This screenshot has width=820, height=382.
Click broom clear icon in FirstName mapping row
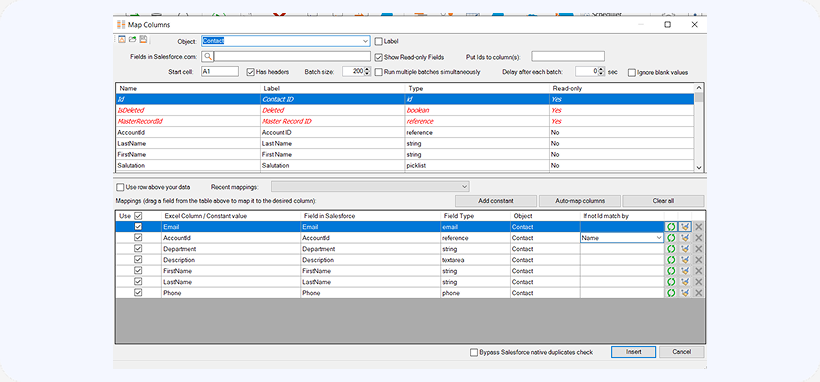coord(685,271)
